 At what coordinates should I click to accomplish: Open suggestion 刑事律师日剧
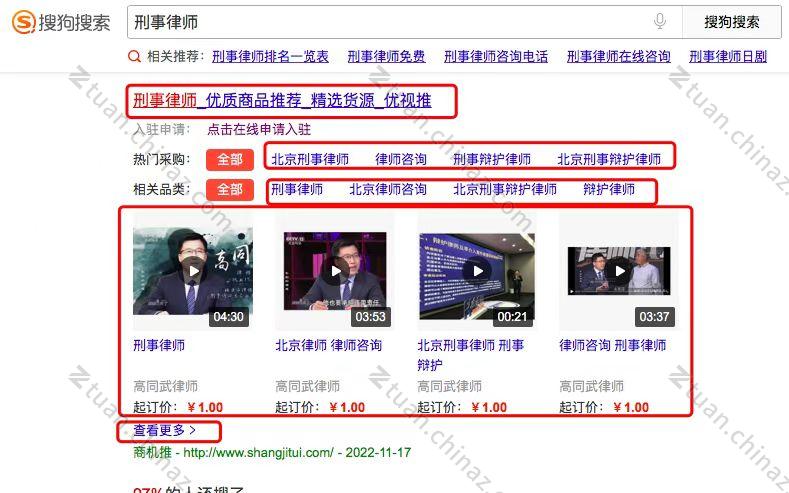(728, 56)
